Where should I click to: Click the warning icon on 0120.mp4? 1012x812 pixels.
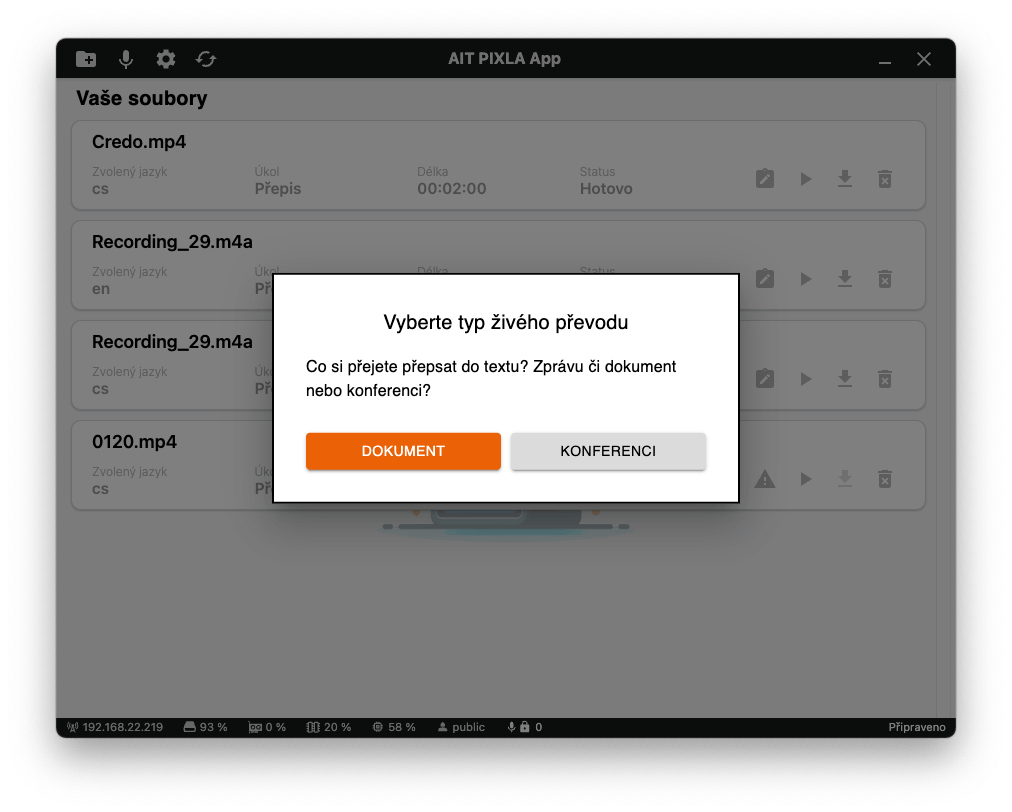click(x=765, y=479)
